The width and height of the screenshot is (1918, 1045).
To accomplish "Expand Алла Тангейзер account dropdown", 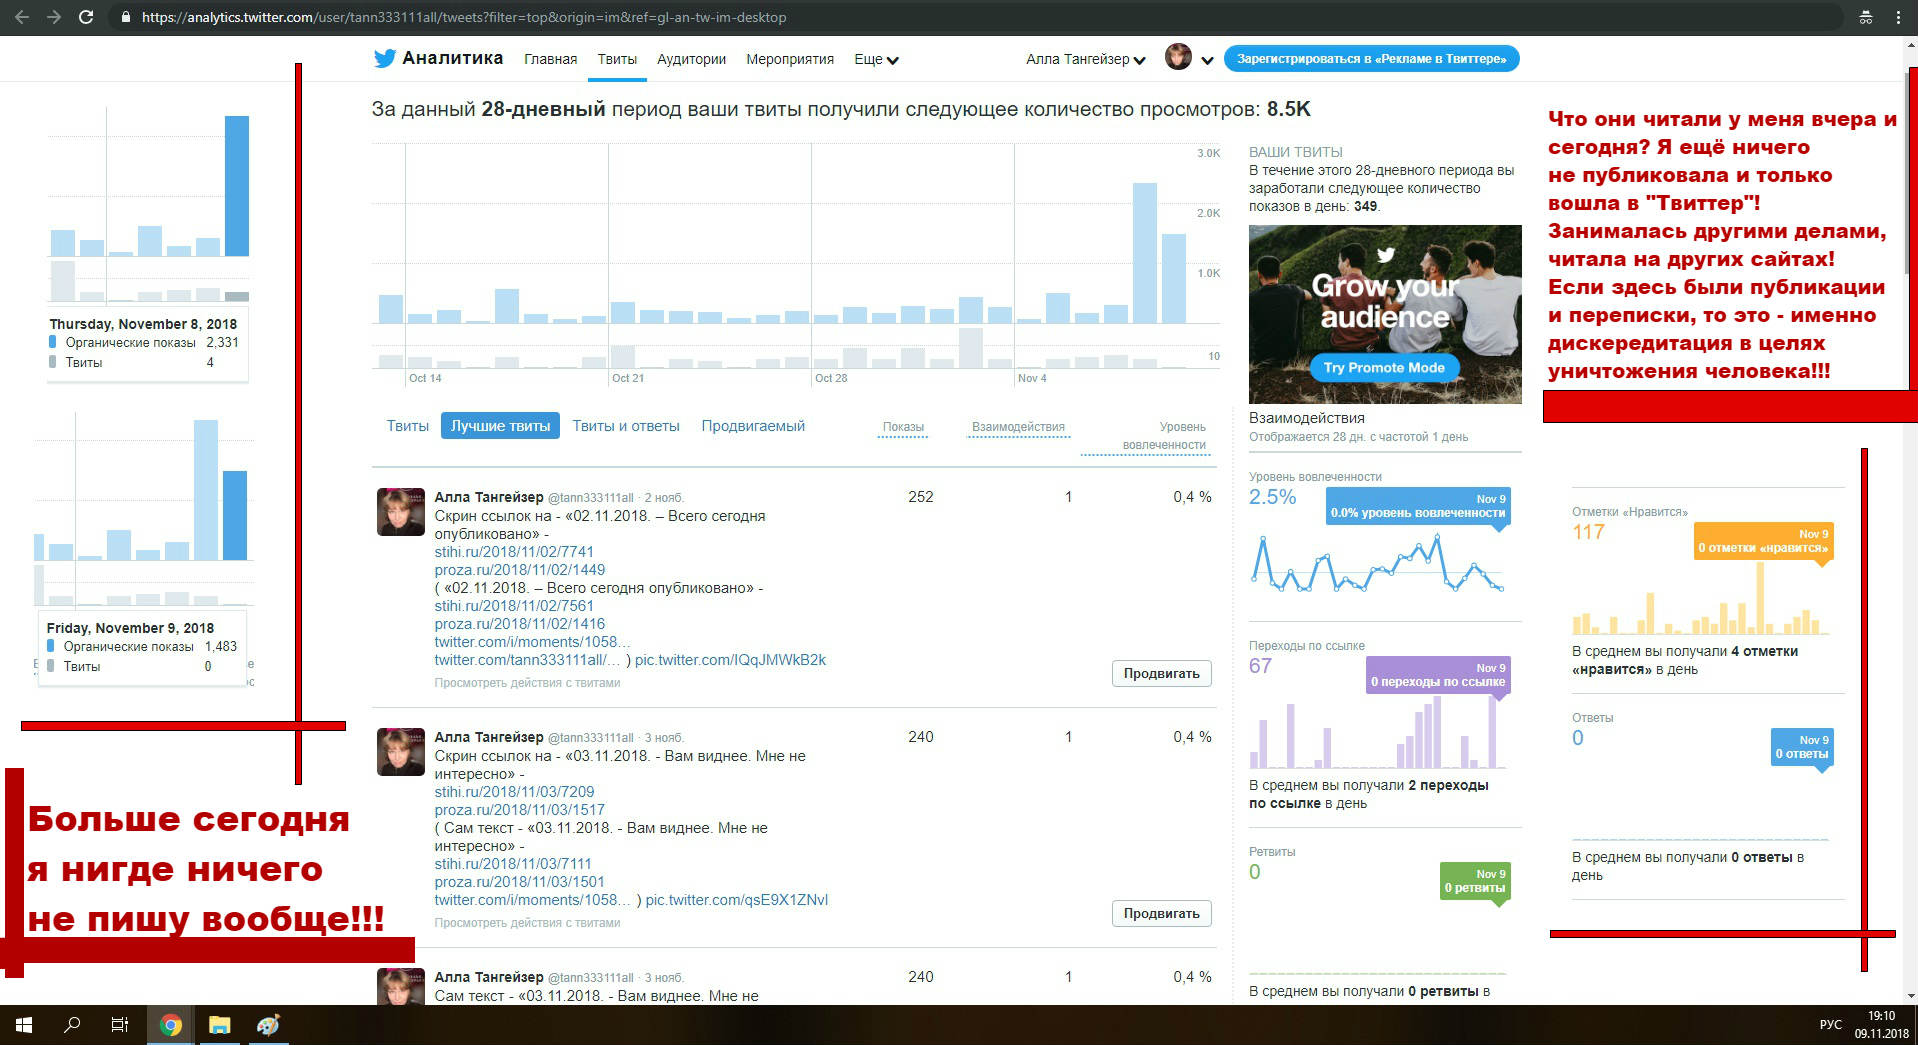I will 1085,59.
